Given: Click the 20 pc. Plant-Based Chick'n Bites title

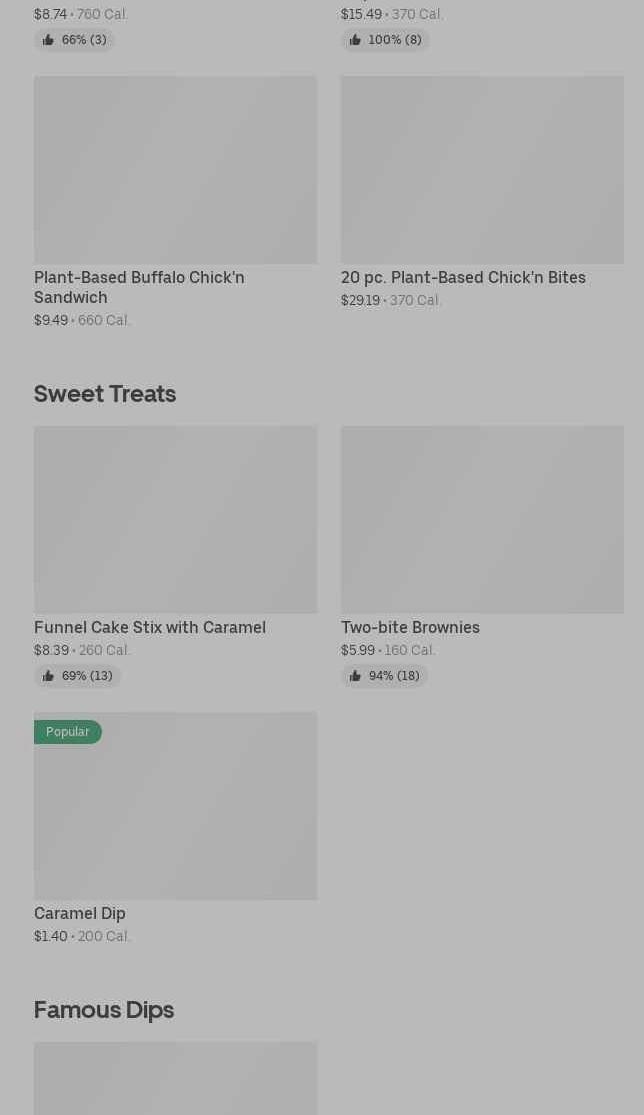Looking at the screenshot, I should (463, 277).
